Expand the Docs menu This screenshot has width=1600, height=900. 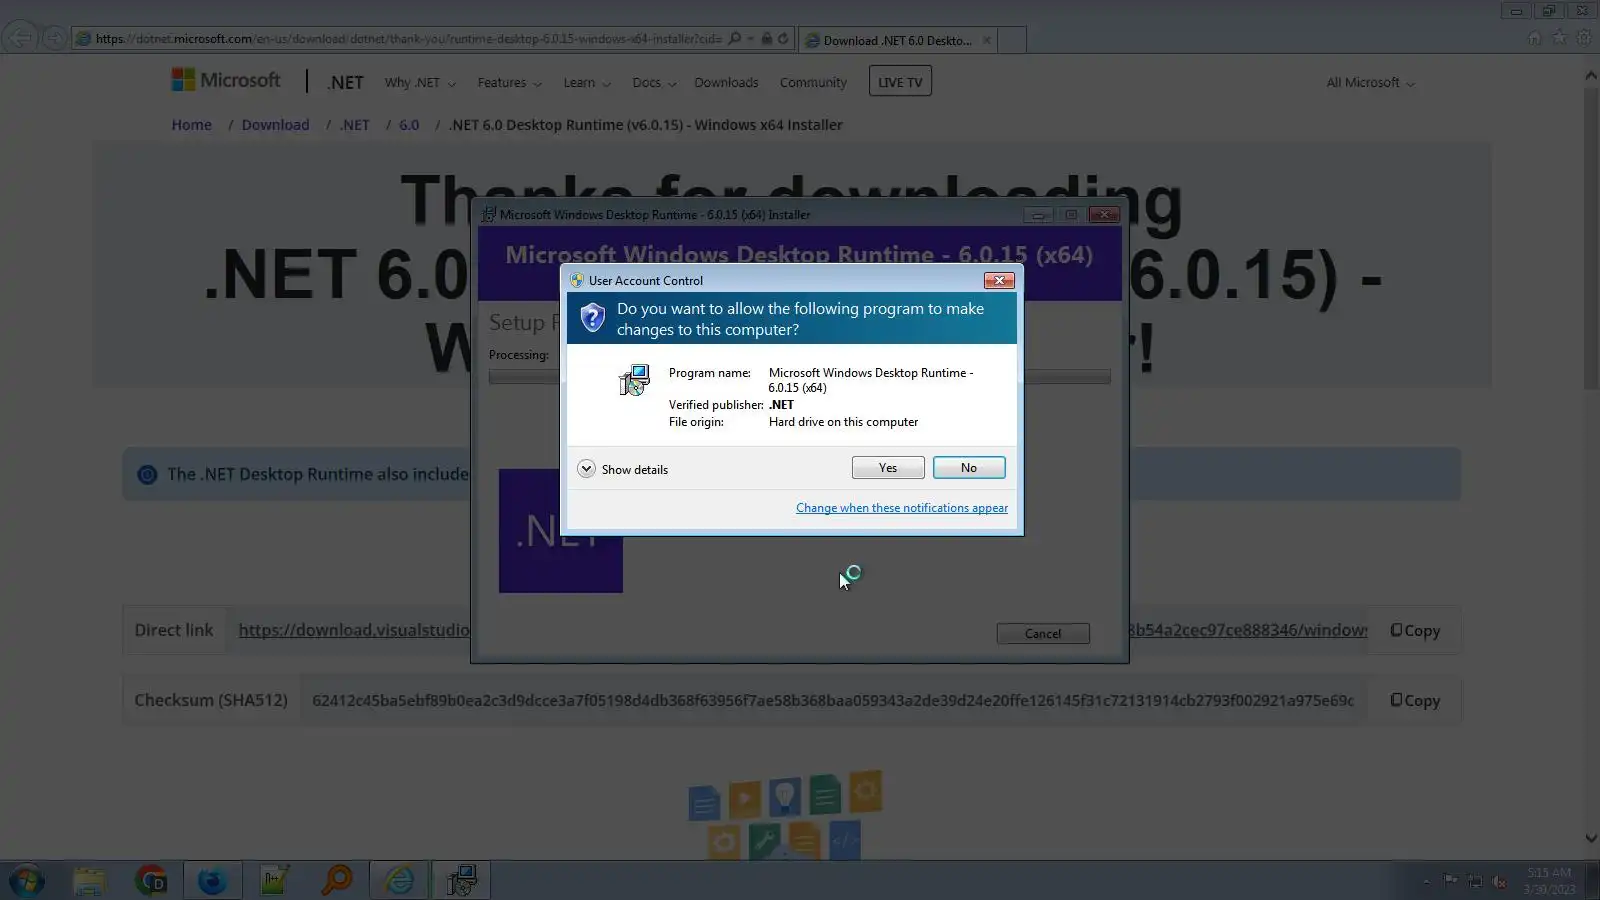point(654,83)
